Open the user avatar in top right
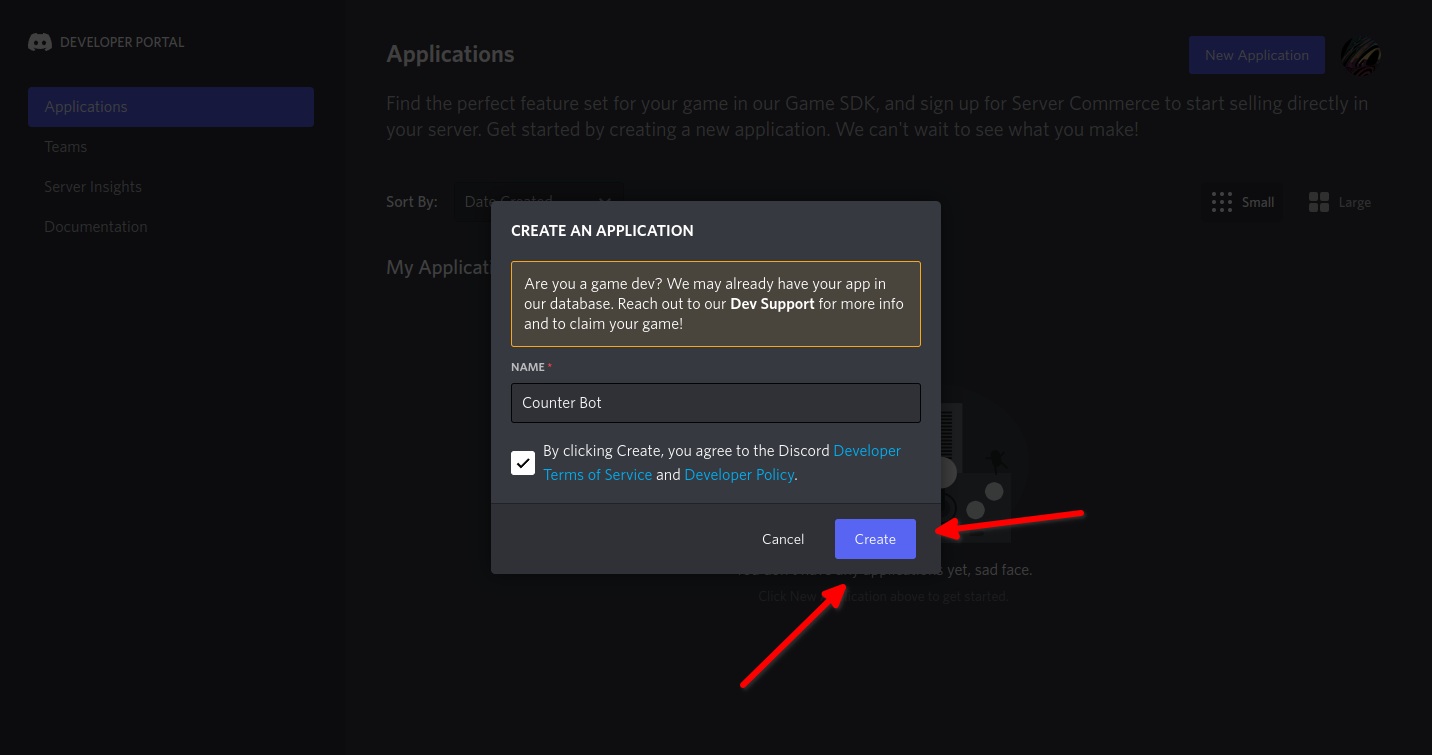1432x755 pixels. pos(1360,55)
